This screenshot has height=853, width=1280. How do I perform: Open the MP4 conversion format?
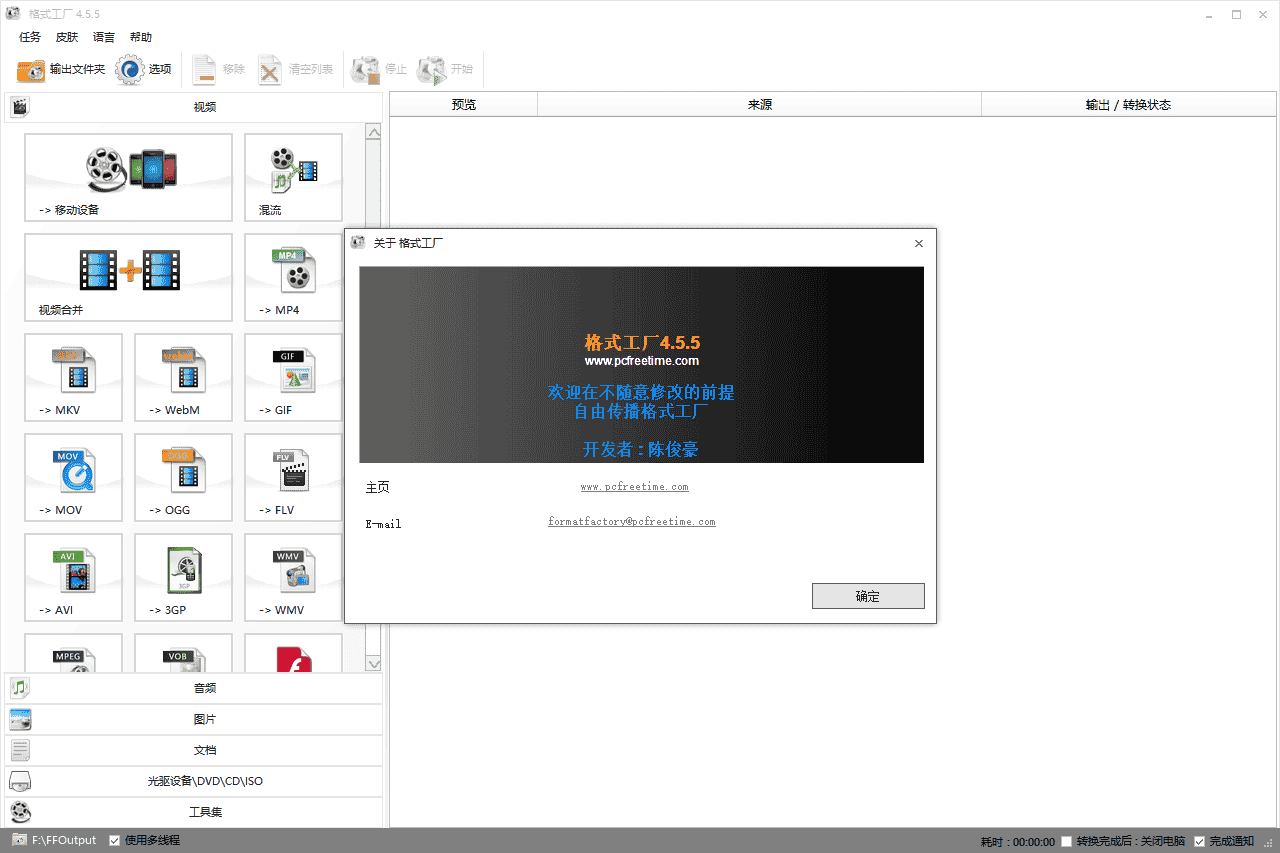tap(293, 278)
